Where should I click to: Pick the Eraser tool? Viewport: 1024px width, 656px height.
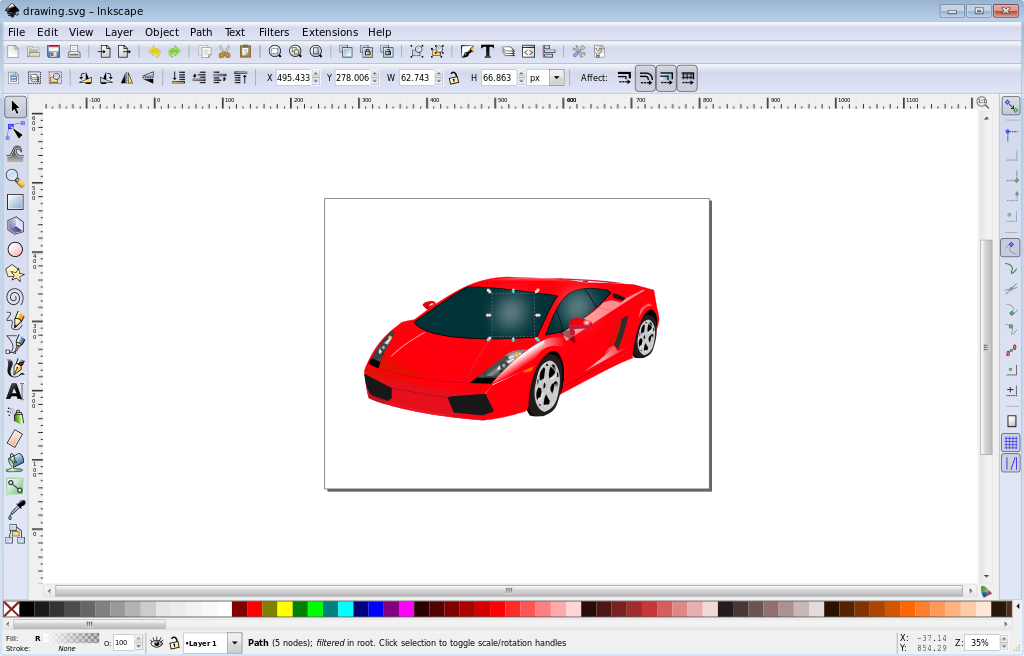[x=15, y=439]
